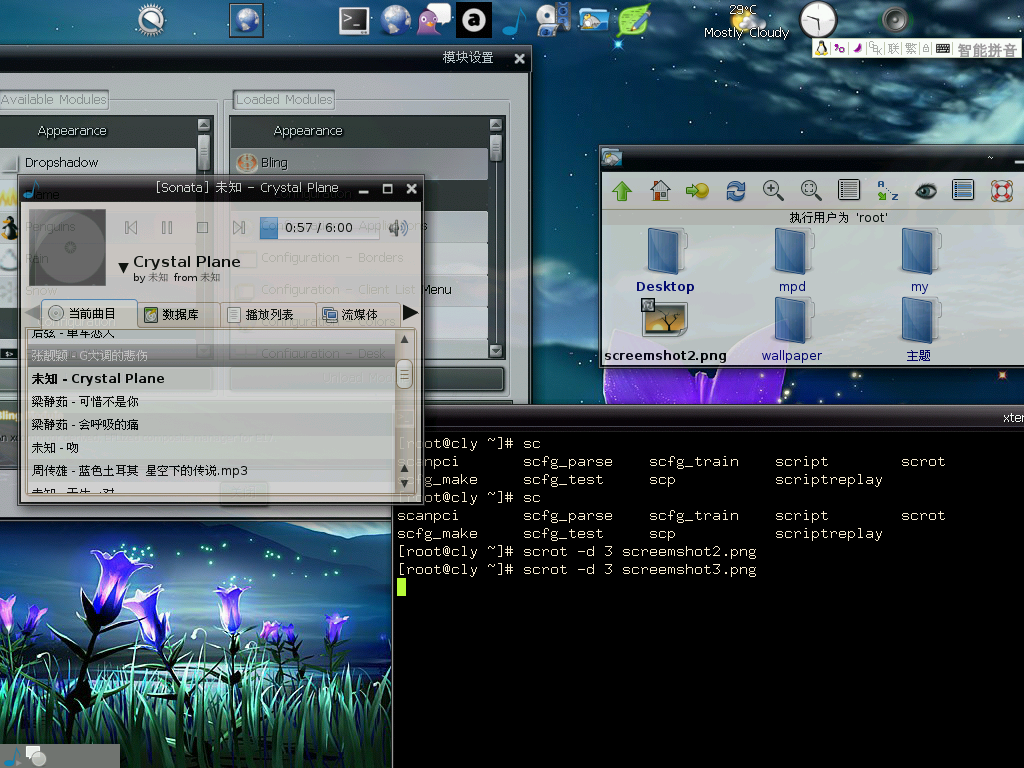1024x768 pixels.
Task: Select the my folder
Action: tap(920, 261)
